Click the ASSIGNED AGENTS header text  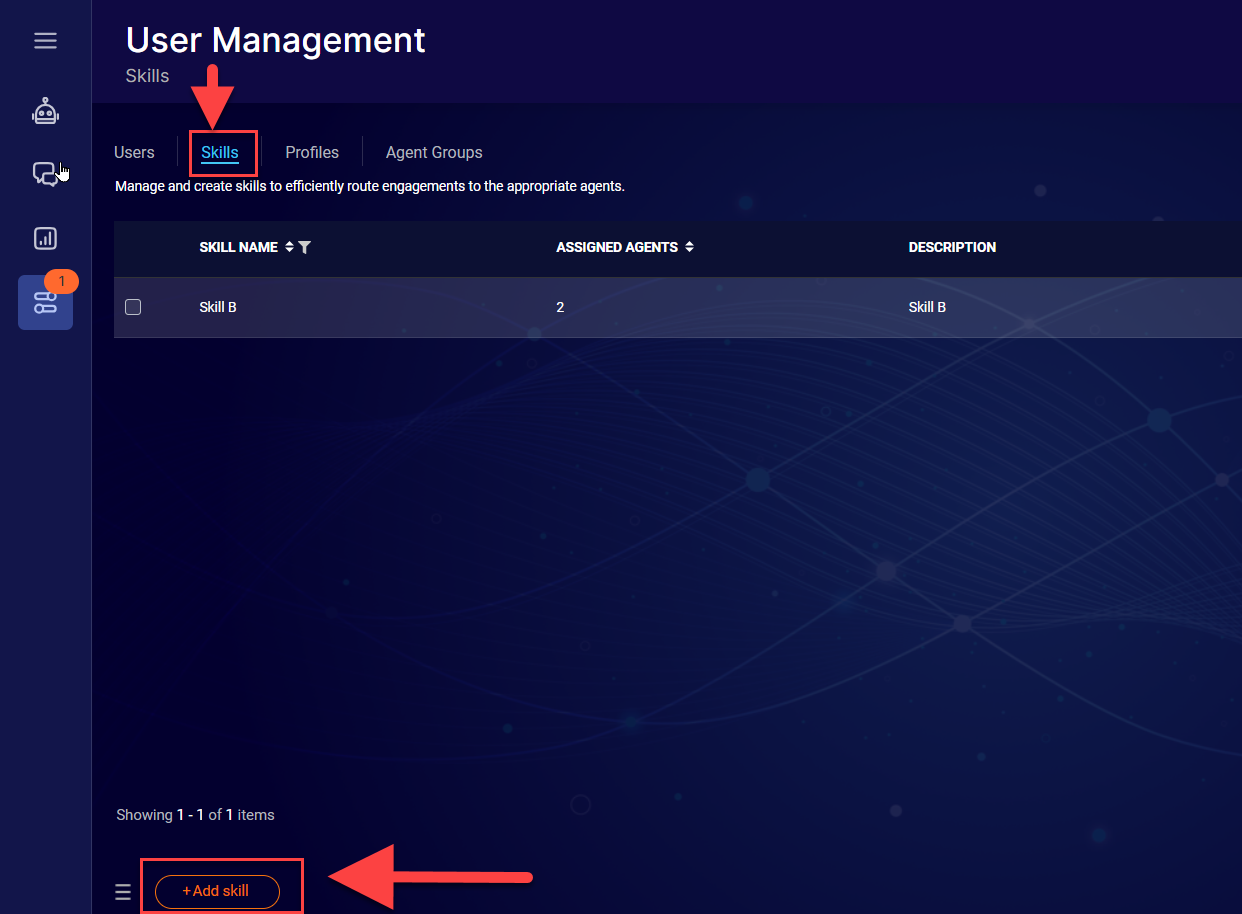tap(617, 247)
